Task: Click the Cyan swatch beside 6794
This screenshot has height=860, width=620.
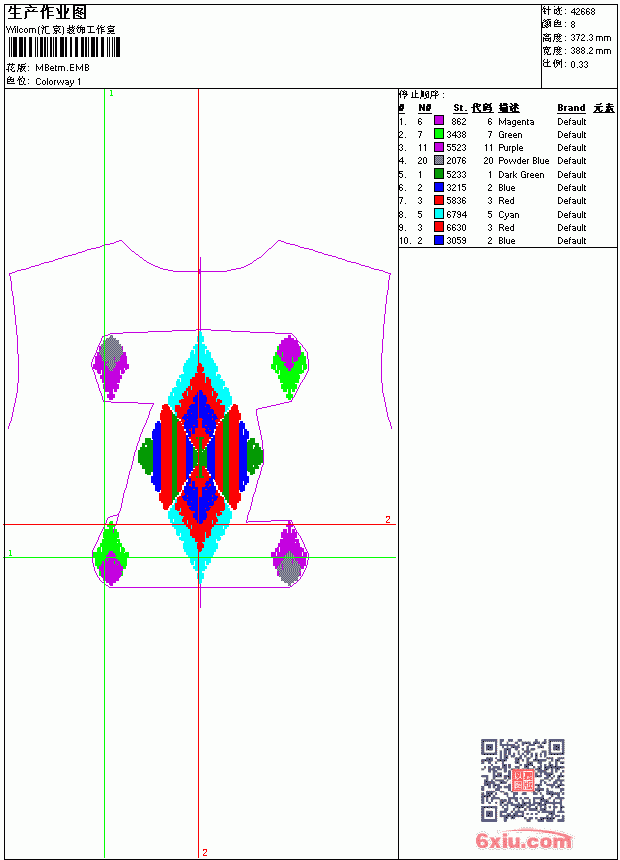Action: pos(439,214)
